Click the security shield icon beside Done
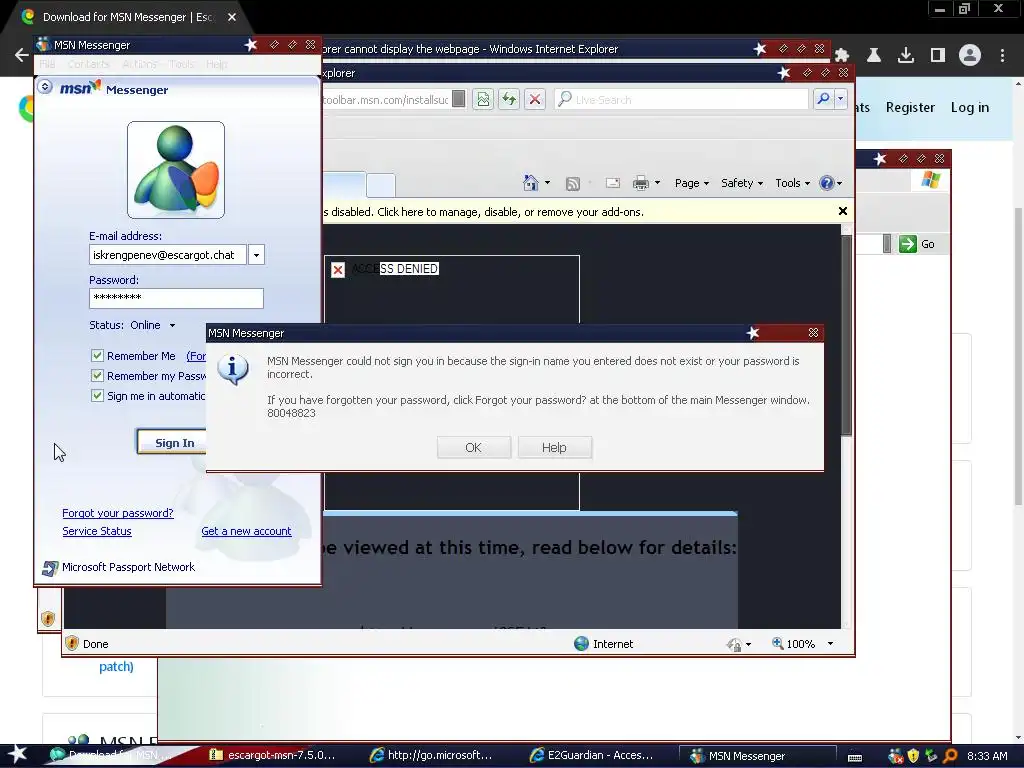 pos(72,643)
